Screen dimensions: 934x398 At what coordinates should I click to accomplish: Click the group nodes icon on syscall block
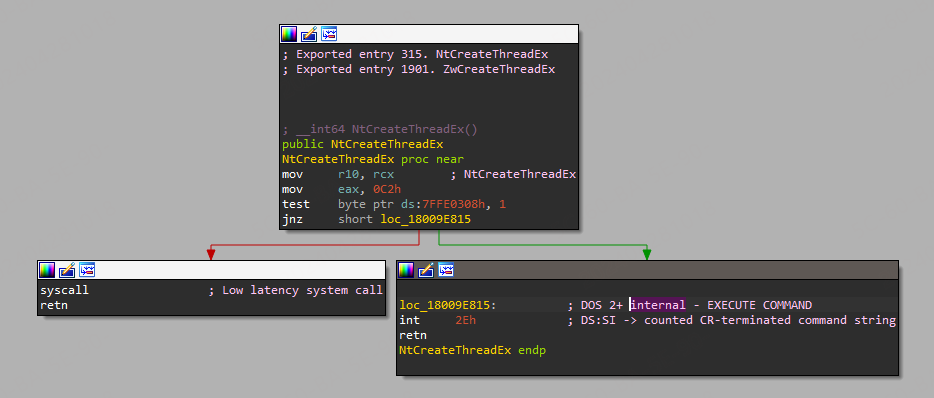click(x=87, y=270)
